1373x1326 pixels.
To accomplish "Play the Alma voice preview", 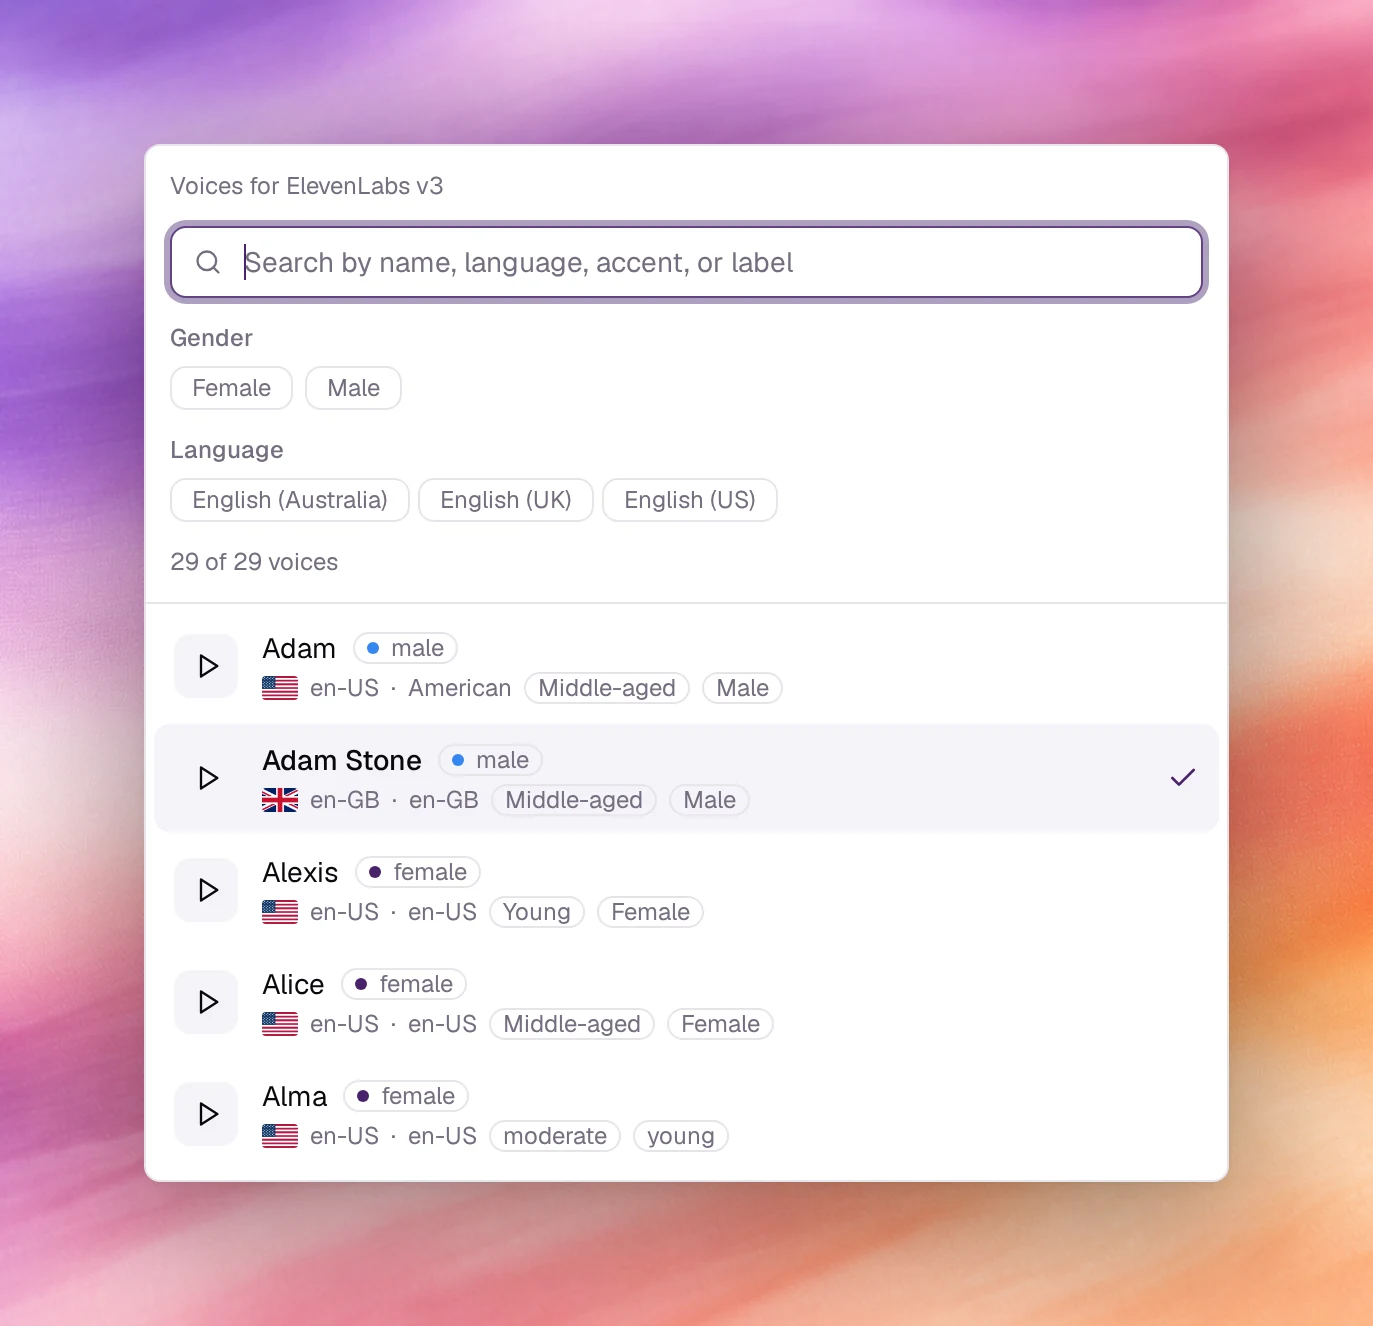I will click(x=207, y=1114).
